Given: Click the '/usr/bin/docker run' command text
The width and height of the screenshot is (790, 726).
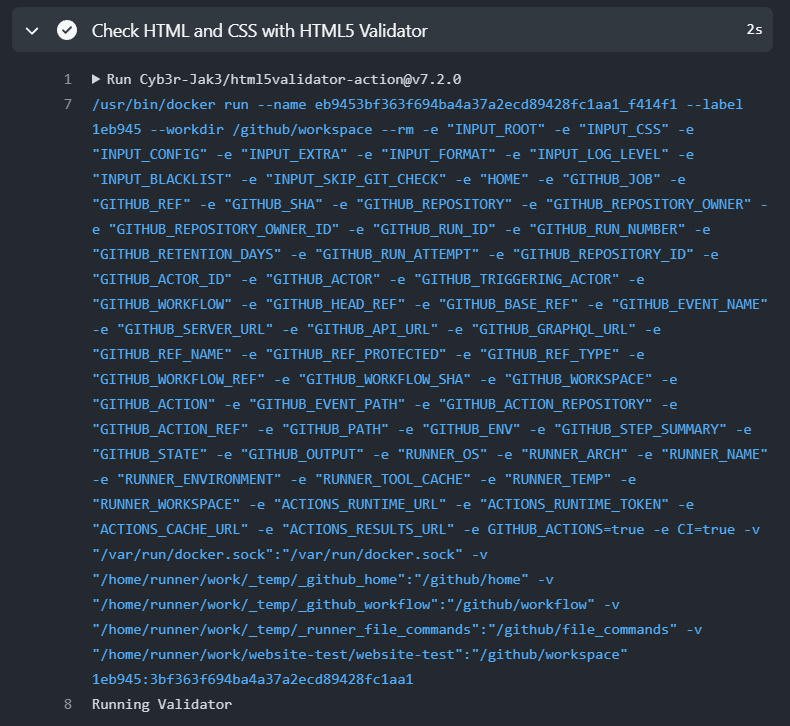Looking at the screenshot, I should pos(170,105).
